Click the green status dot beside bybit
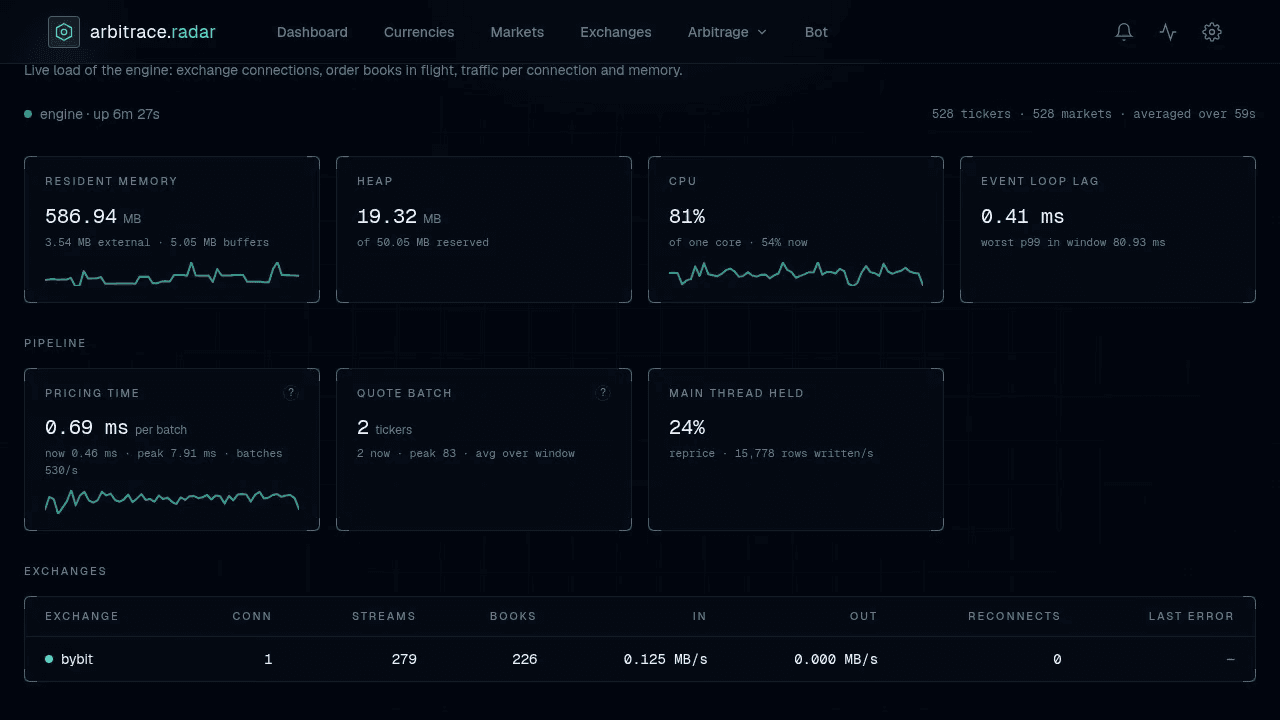The image size is (1280, 720). coord(49,659)
